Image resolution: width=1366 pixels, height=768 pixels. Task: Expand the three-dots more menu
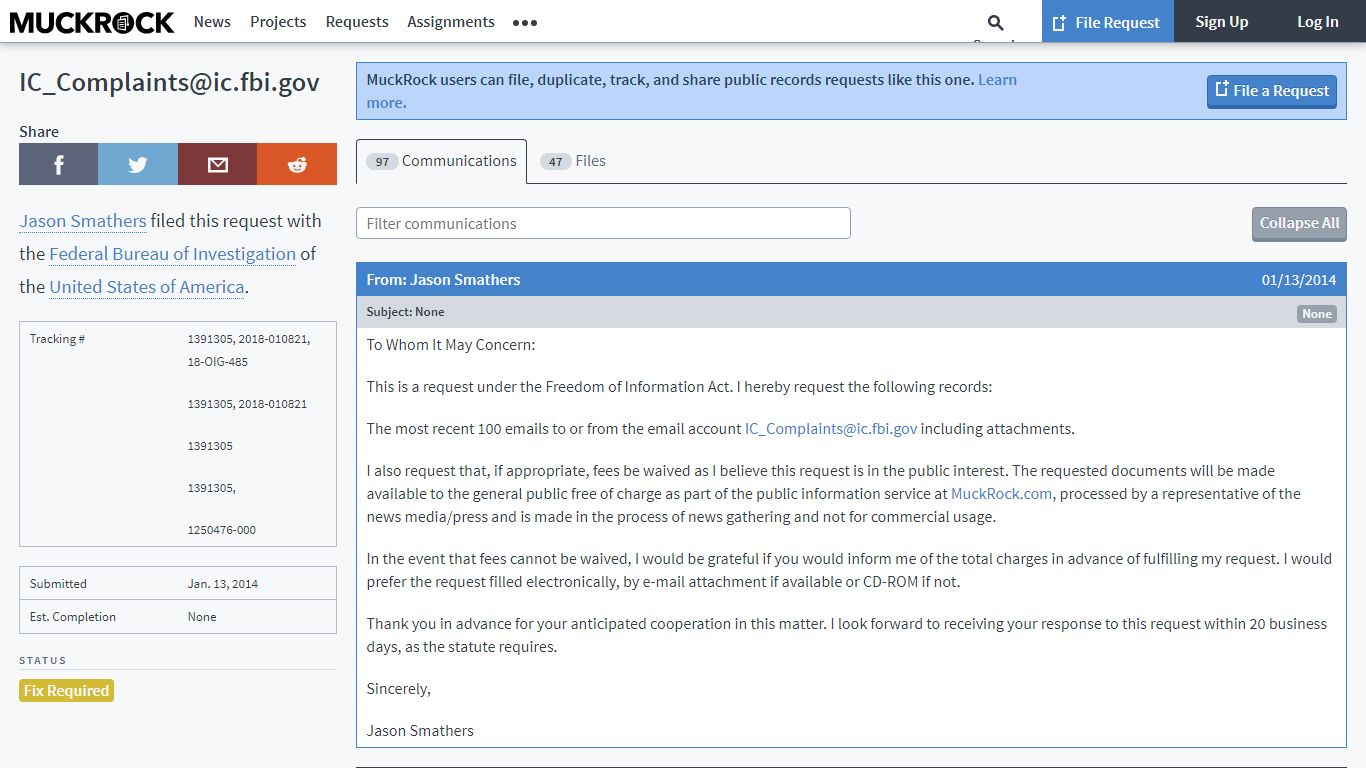tap(525, 22)
